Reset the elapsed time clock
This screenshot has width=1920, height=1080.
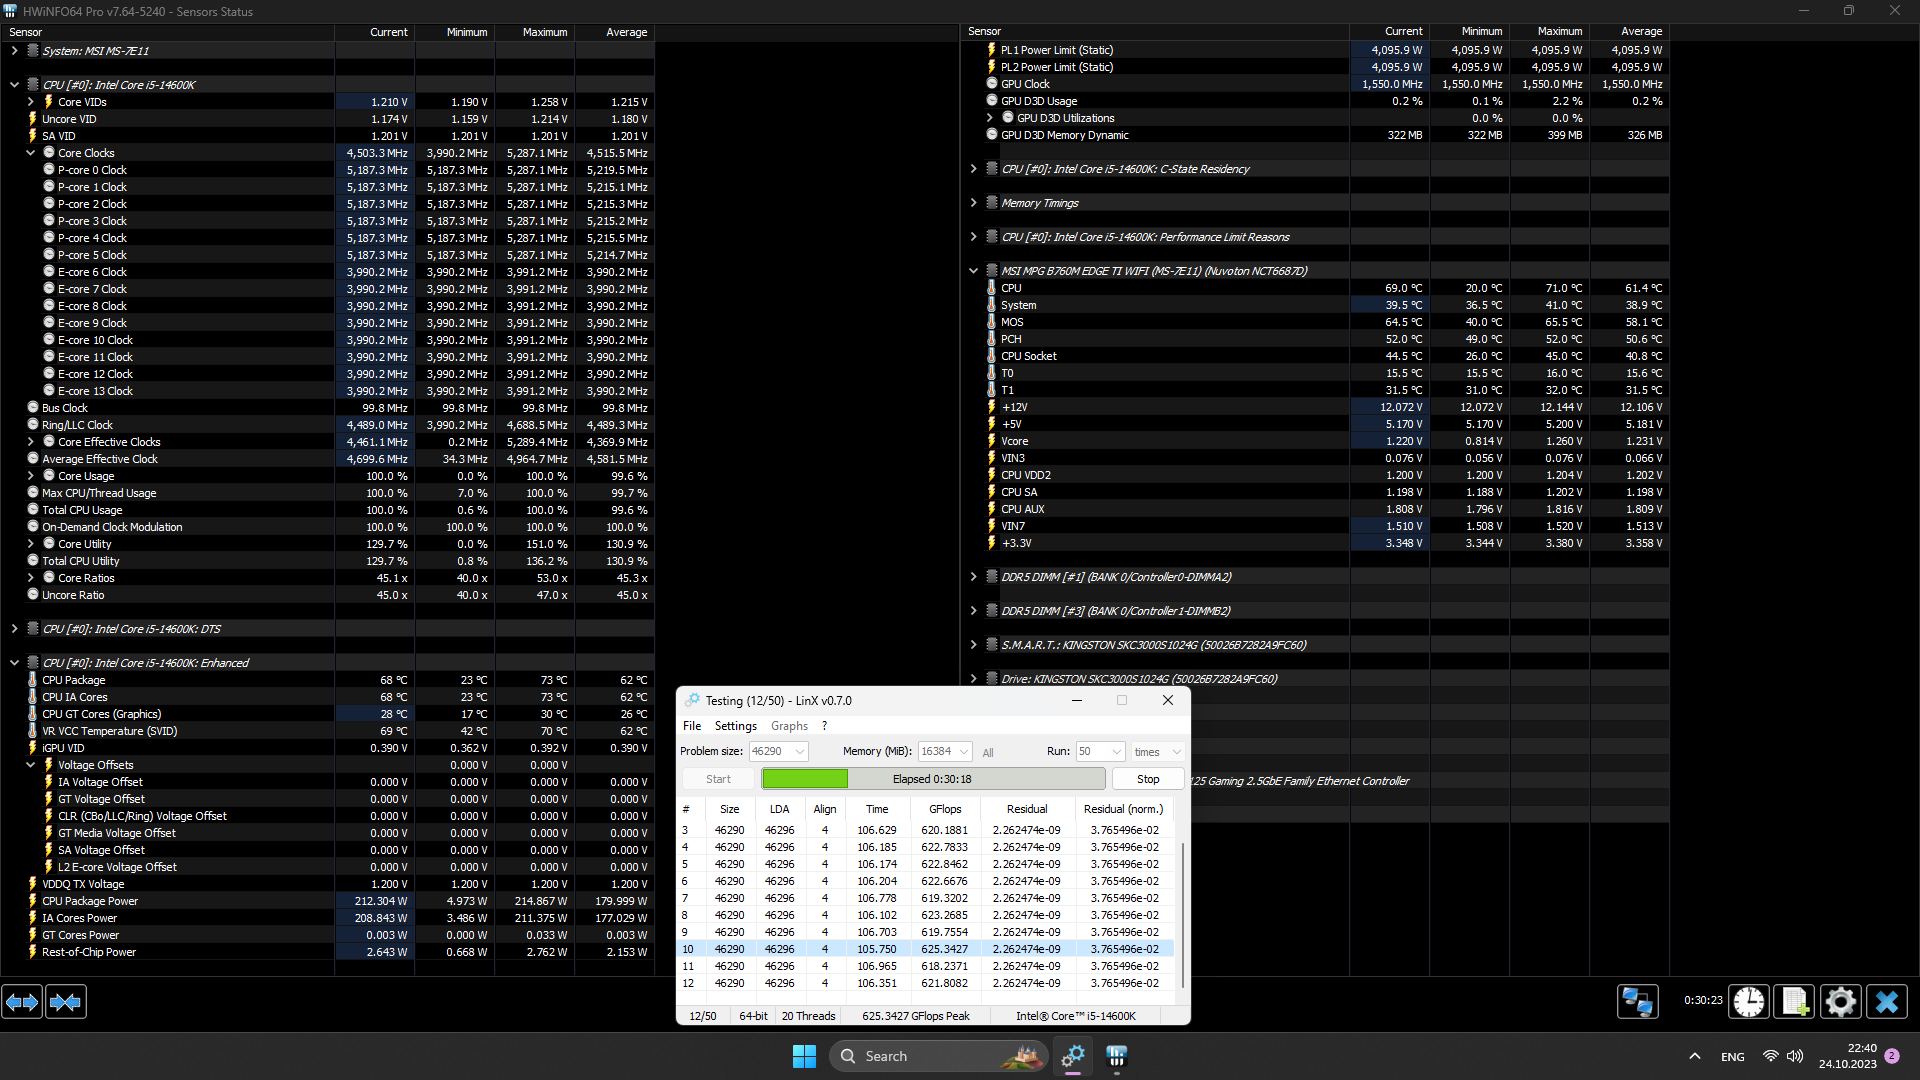(x=1749, y=1001)
